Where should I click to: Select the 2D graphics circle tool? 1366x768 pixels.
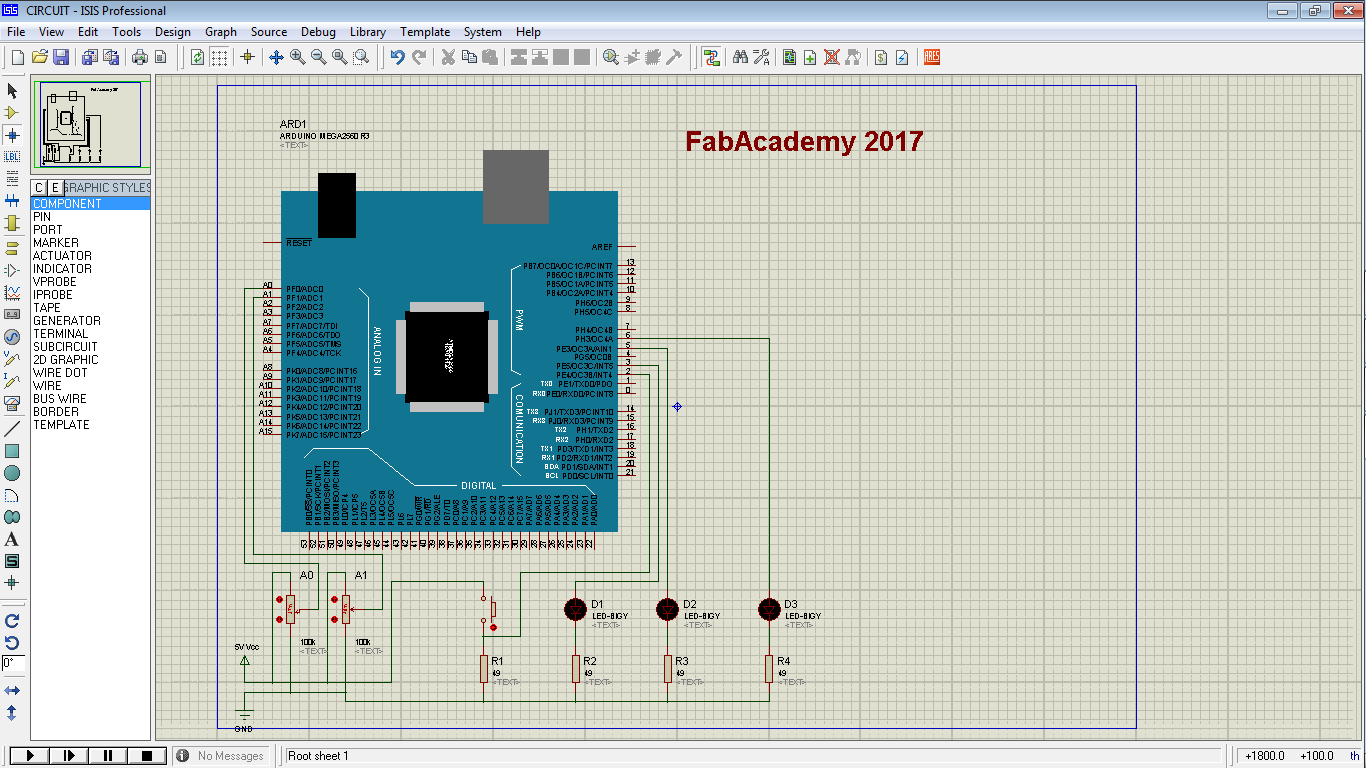12,473
